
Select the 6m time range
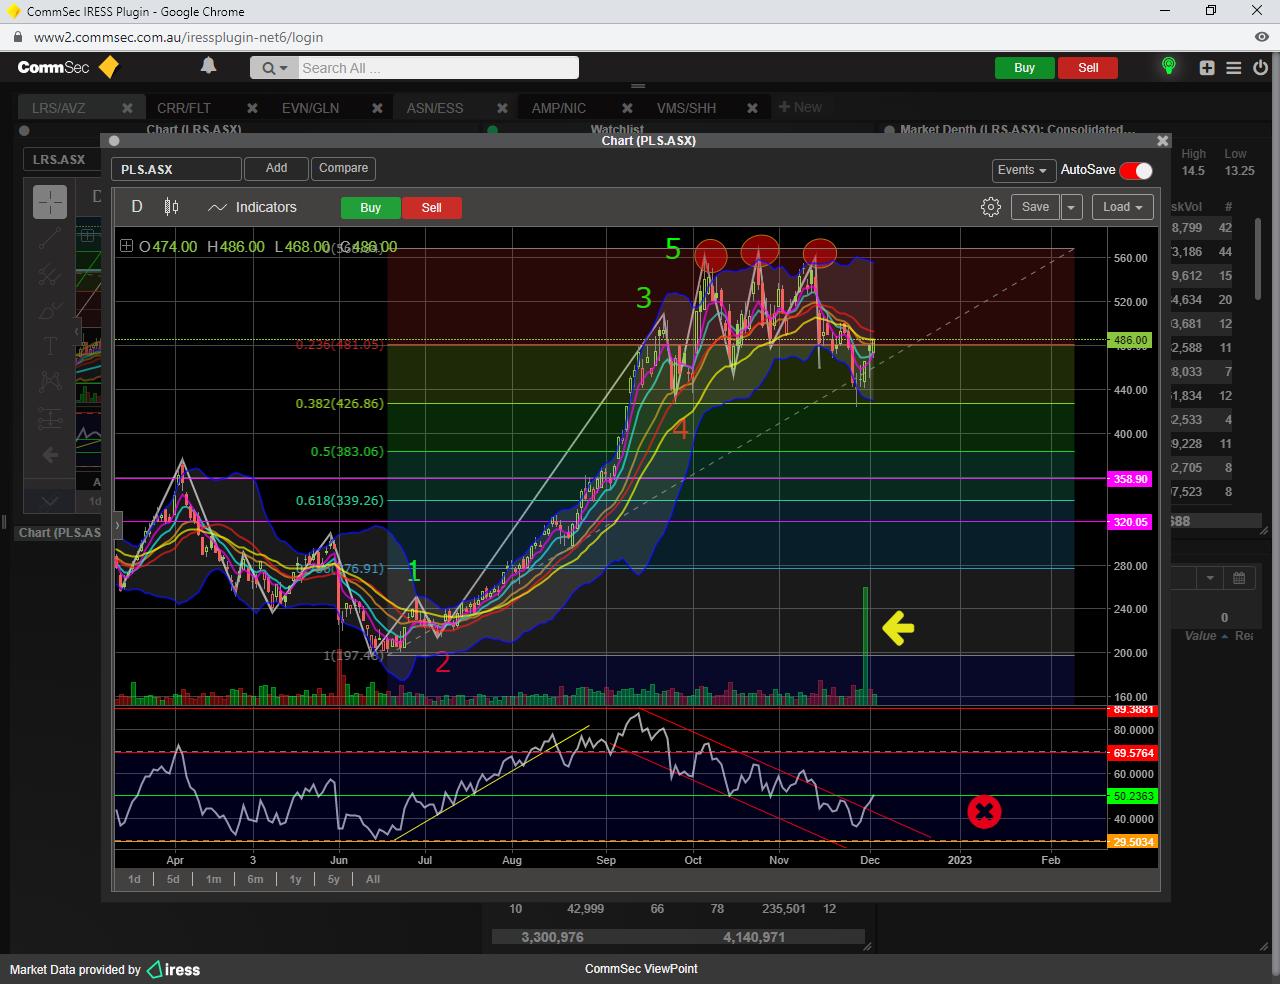[x=255, y=879]
